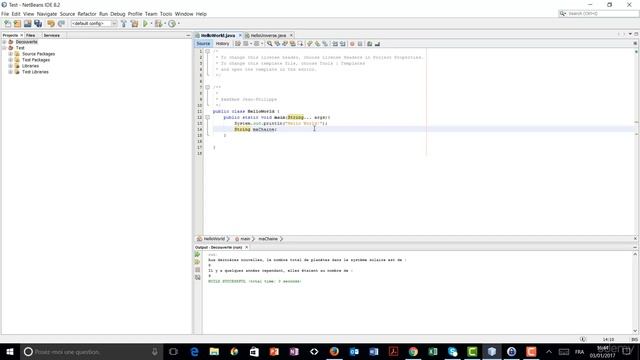Minimize the Projects panel

pos(188,36)
